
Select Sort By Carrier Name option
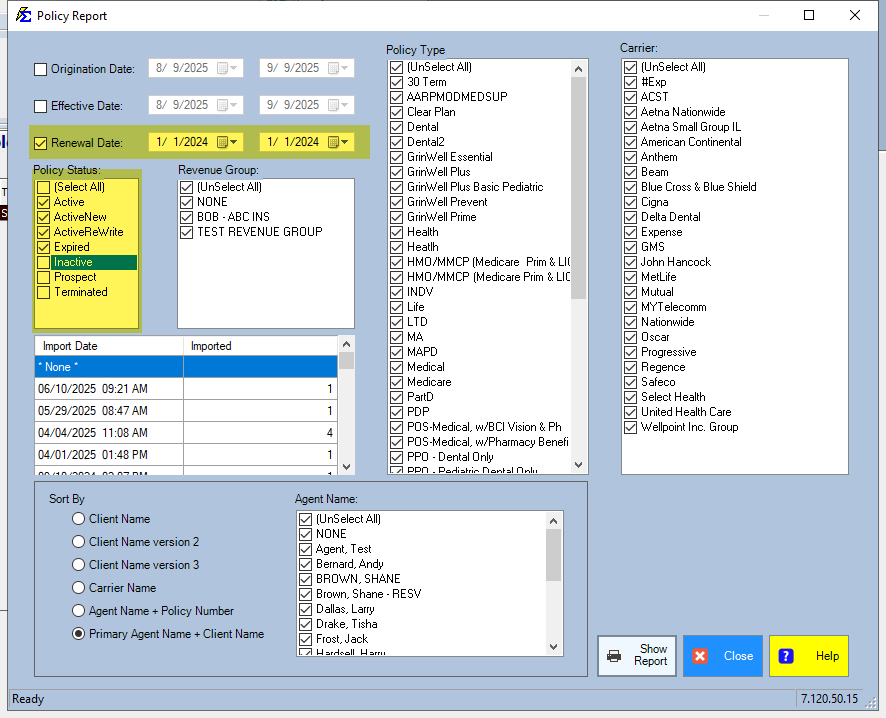point(78,588)
